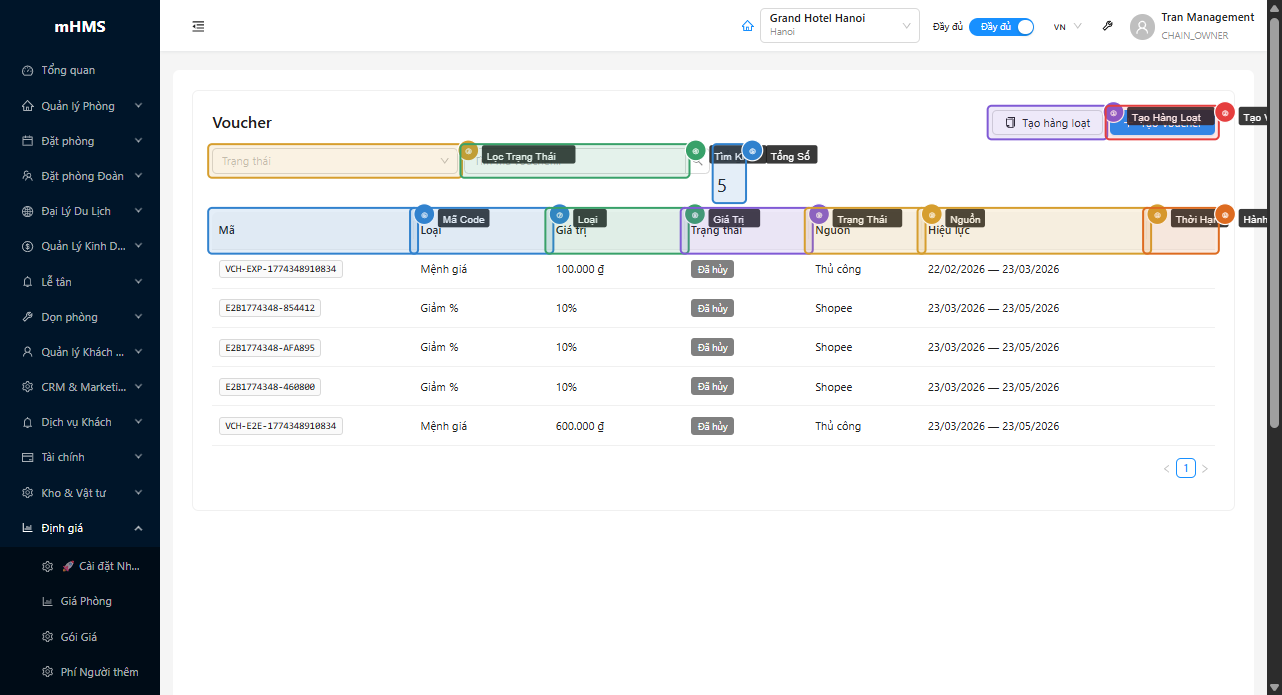Click the vertical page scrollbar
The width and height of the screenshot is (1282, 695).
coord(1274,230)
